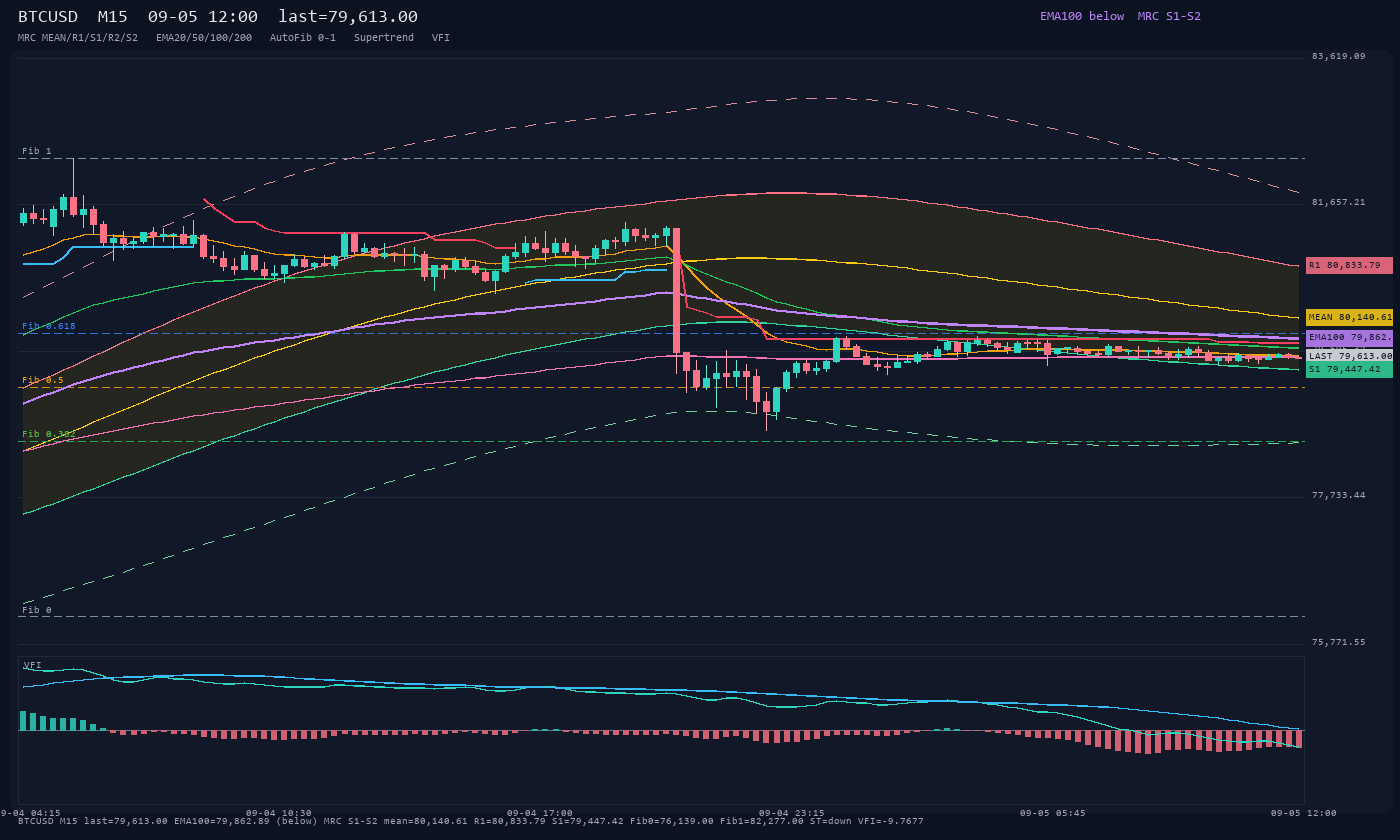Click the MEAN 80,140.61 price tag

[x=1349, y=317]
